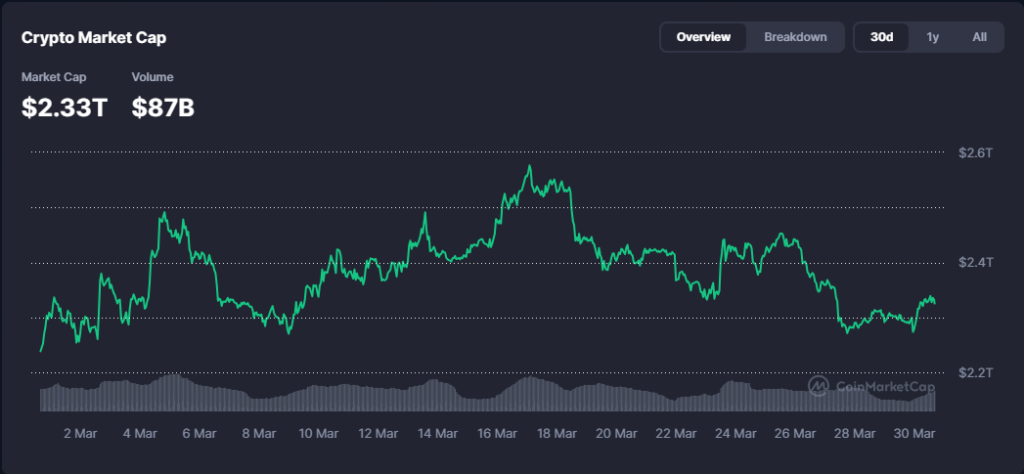Click the 30 Mar date label
Viewport: 1024px width, 474px height.
click(914, 433)
